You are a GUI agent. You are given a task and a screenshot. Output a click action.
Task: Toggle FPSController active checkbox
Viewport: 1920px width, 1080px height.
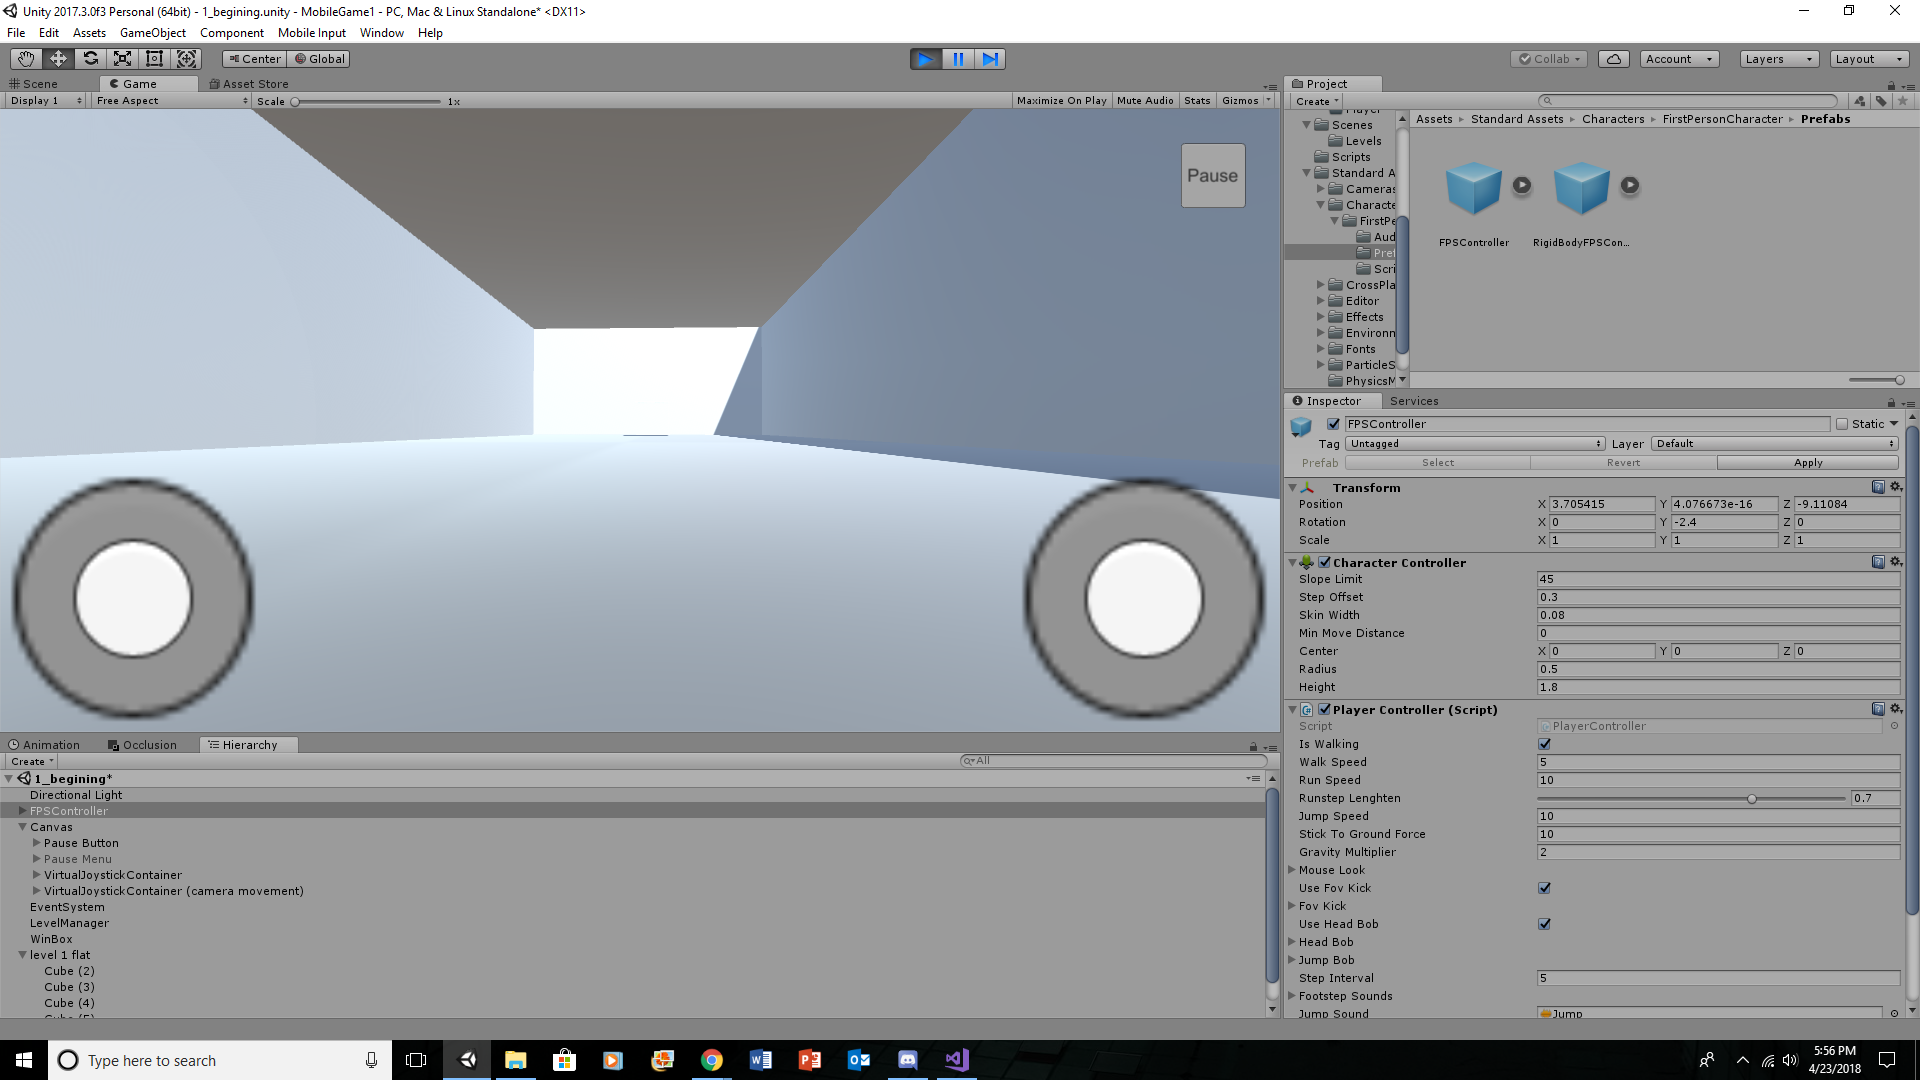click(x=1333, y=424)
